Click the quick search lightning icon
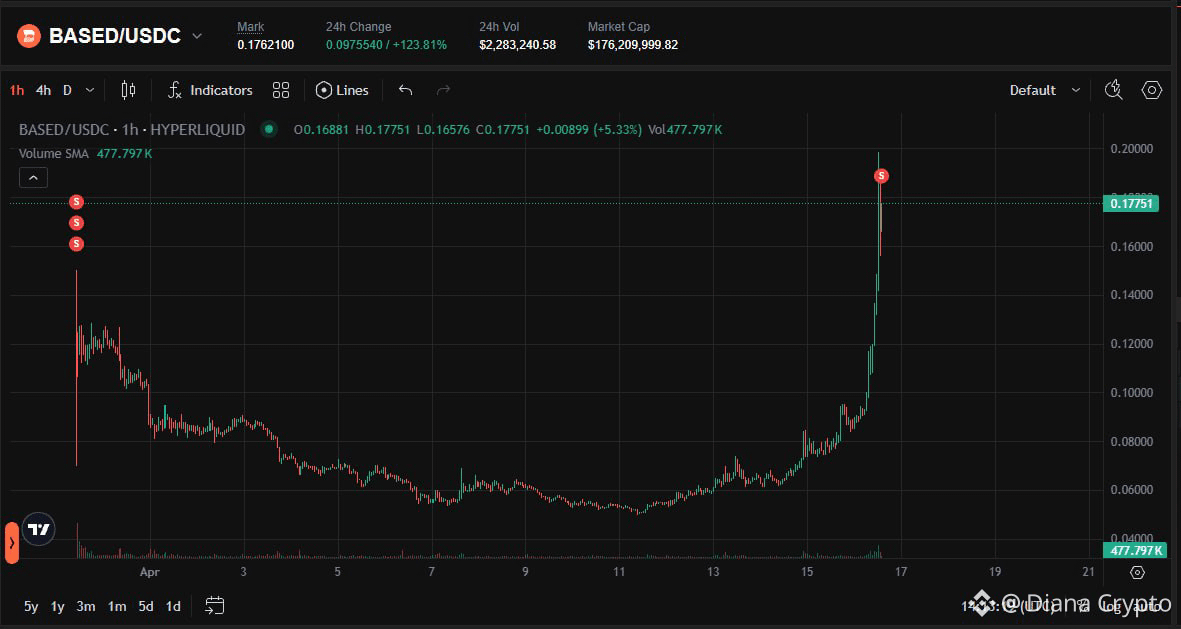 pyautogui.click(x=1113, y=90)
